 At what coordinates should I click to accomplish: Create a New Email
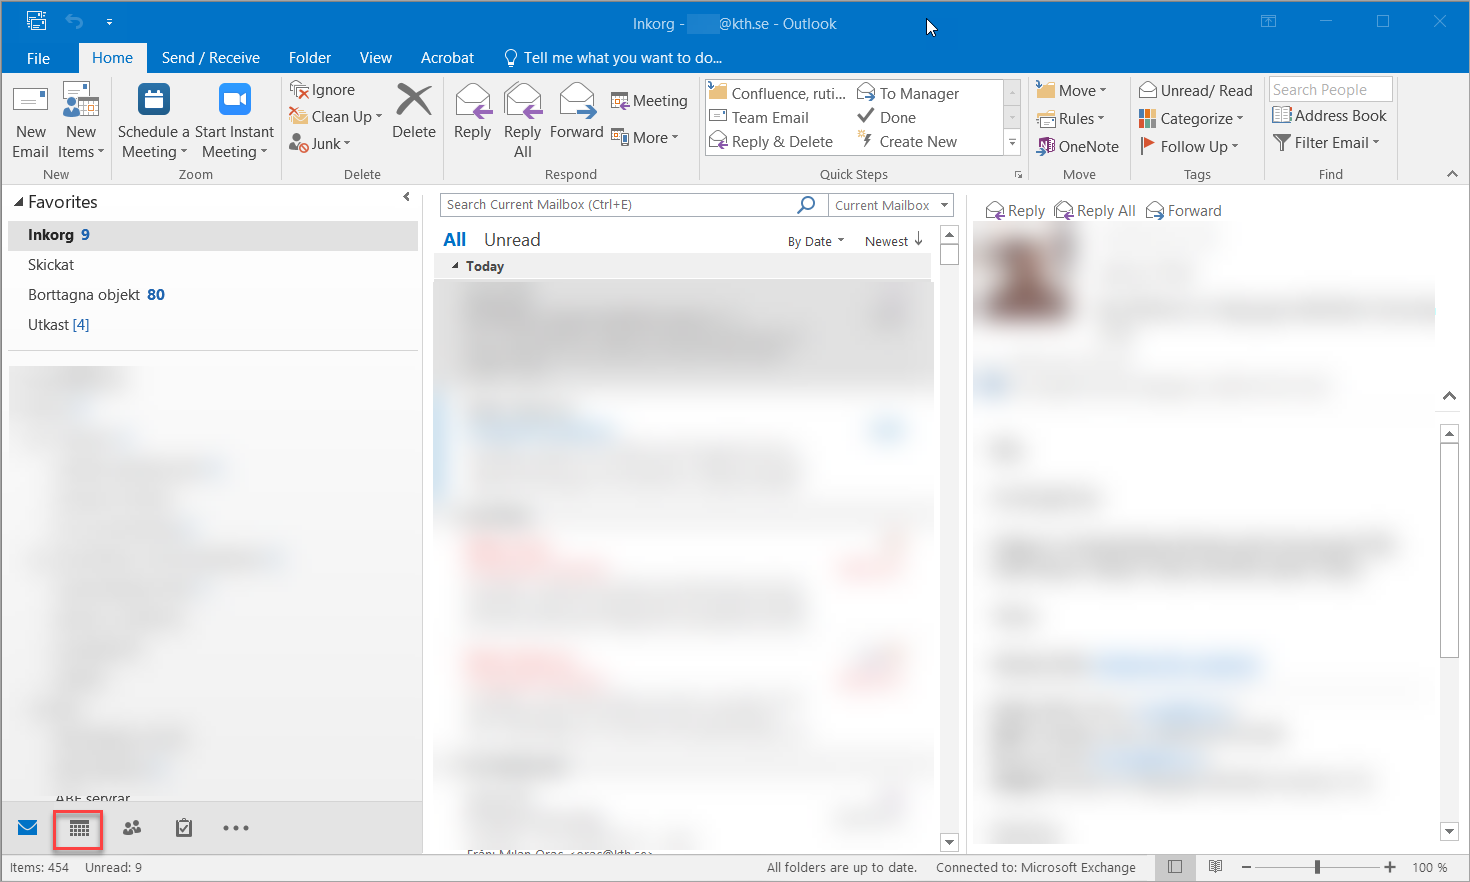[30, 120]
